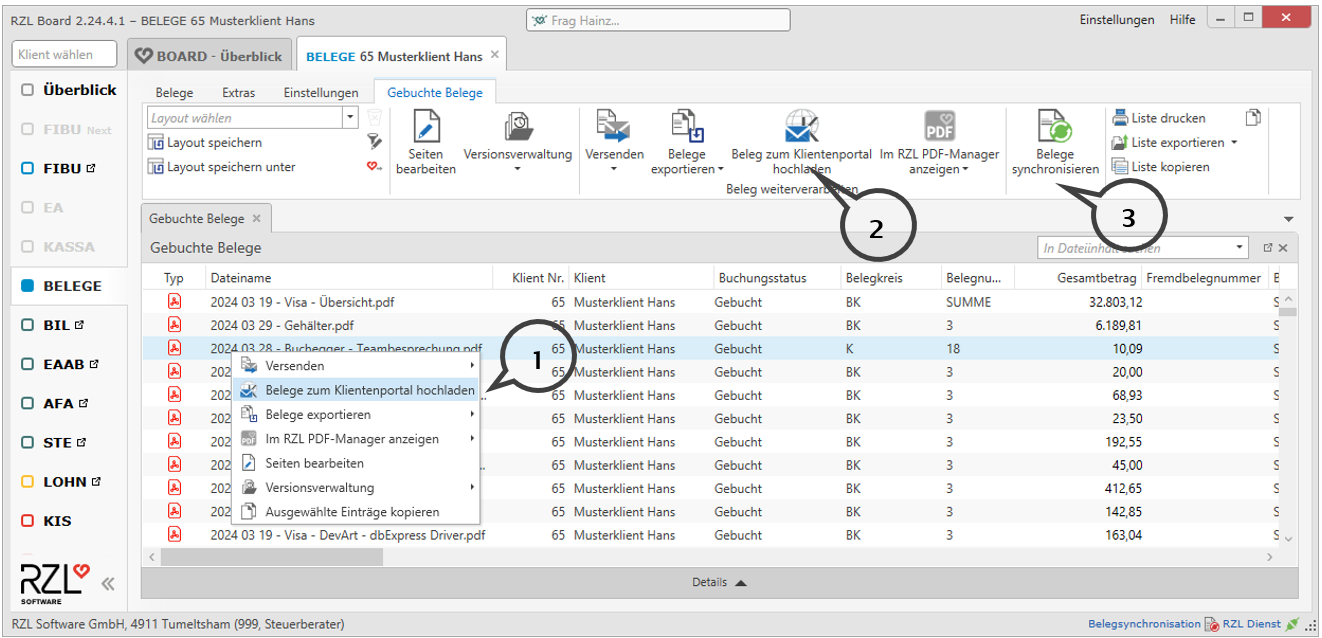Click Beleg zum Klientenportal hochladen ribbon icon
The width and height of the screenshot is (1322, 638).
click(800, 127)
